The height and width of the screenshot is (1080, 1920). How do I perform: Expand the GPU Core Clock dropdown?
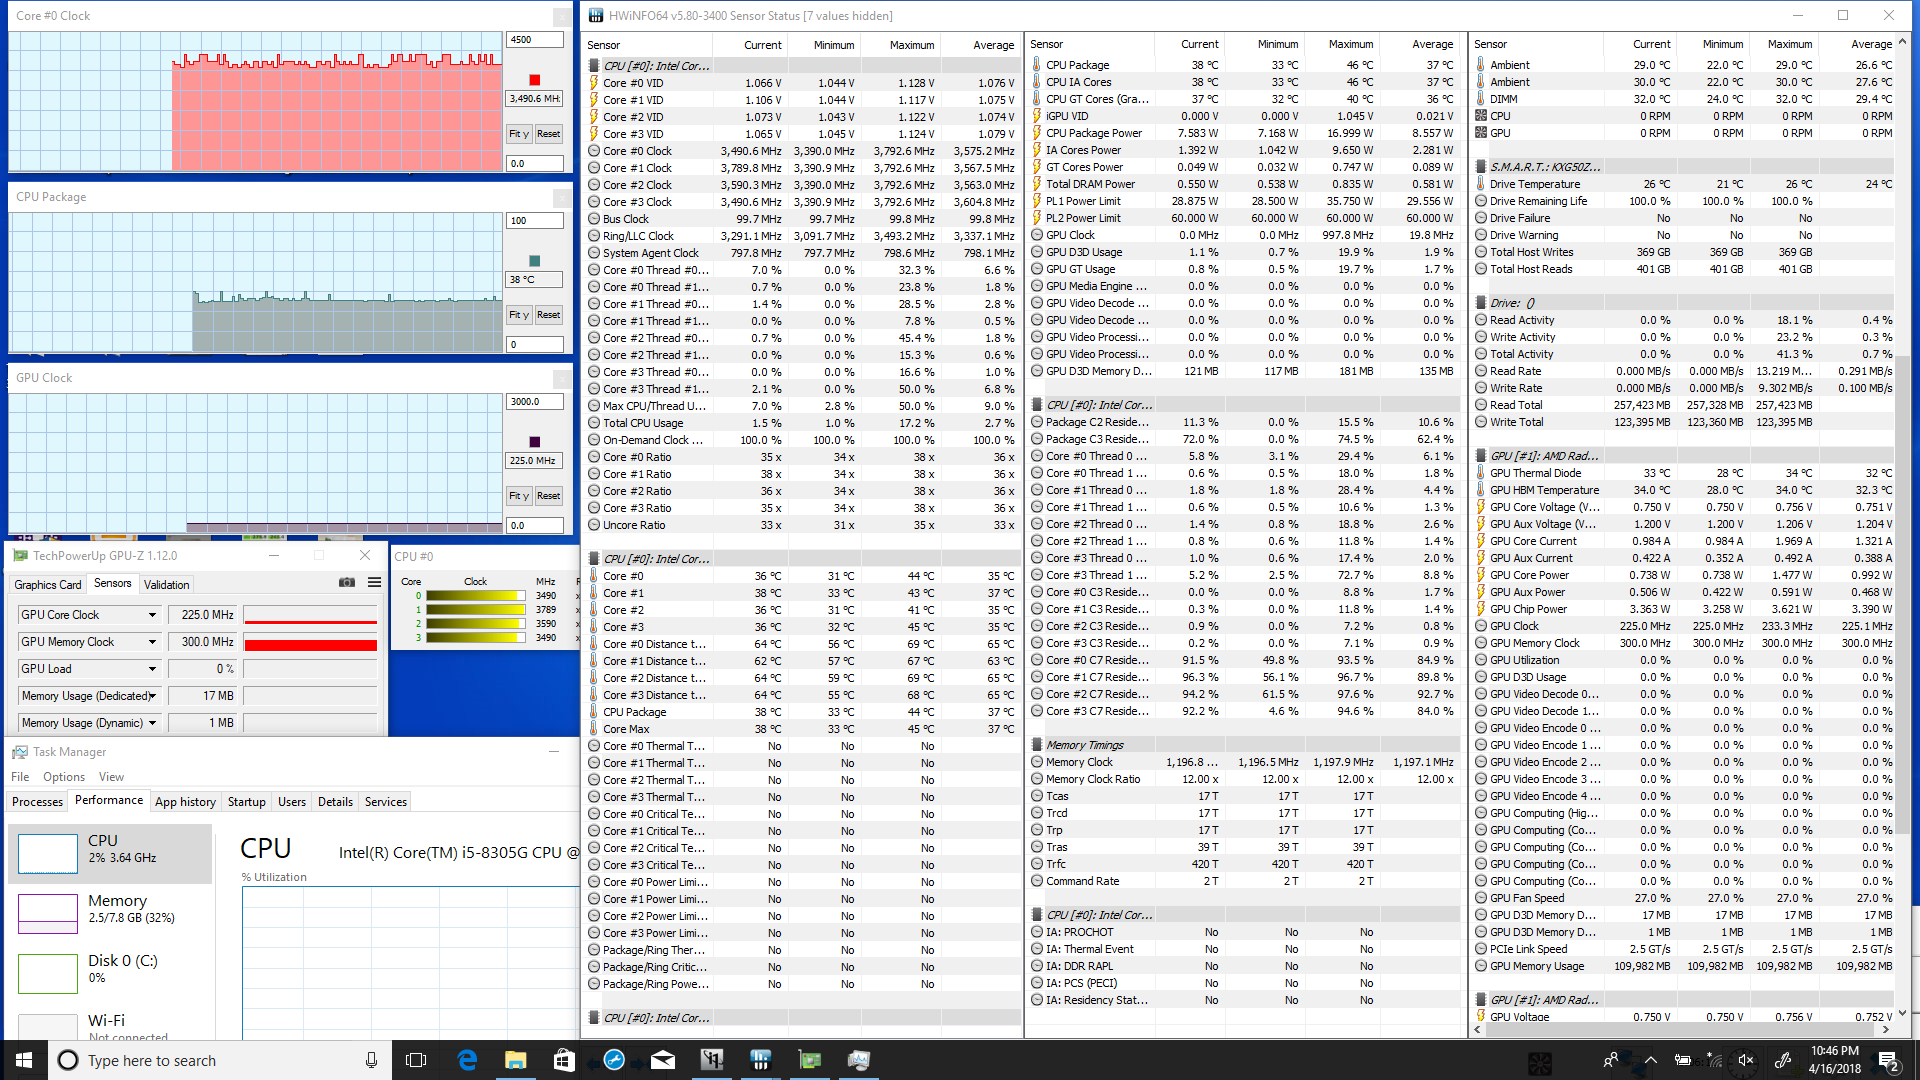tap(152, 615)
